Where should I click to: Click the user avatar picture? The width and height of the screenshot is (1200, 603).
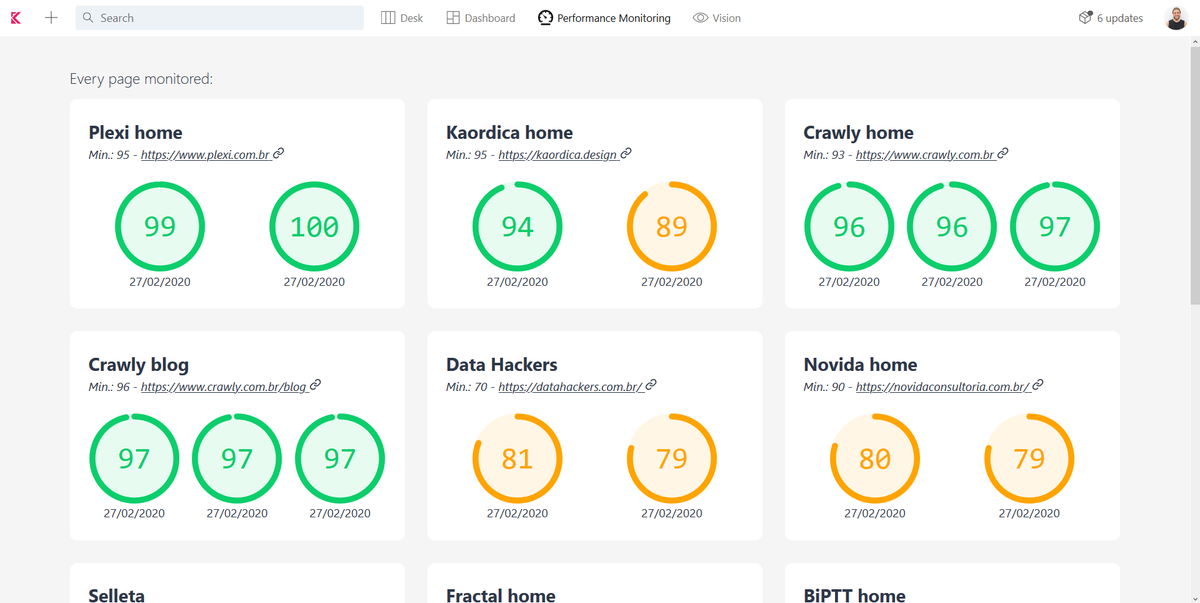tap(1176, 18)
